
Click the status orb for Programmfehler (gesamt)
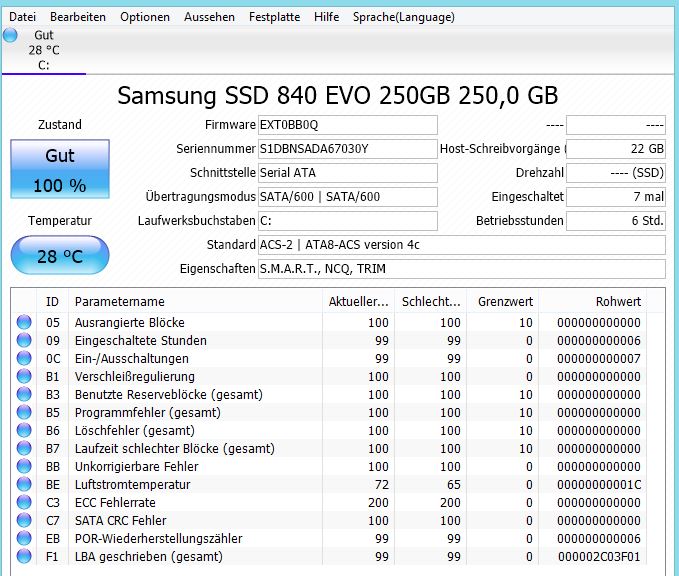pyautogui.click(x=24, y=412)
